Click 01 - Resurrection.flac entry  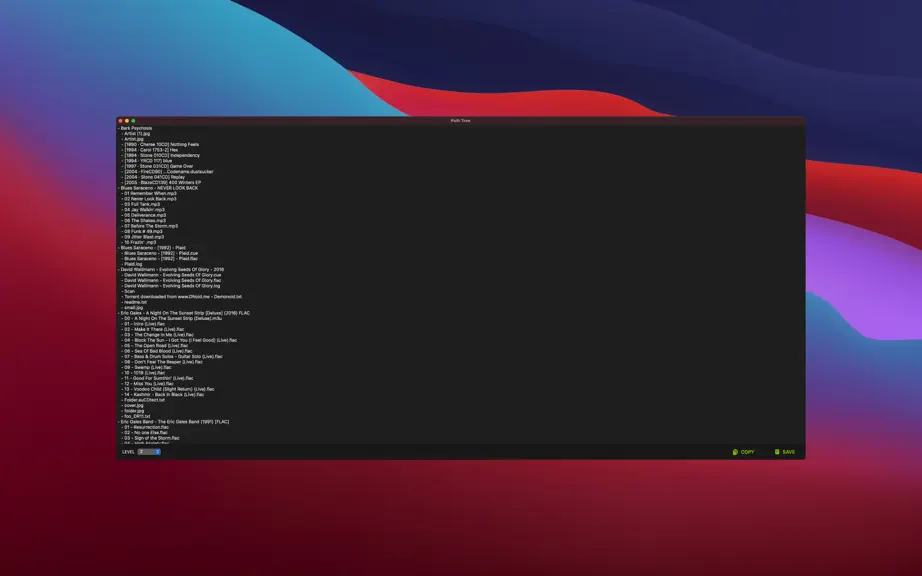coord(146,427)
